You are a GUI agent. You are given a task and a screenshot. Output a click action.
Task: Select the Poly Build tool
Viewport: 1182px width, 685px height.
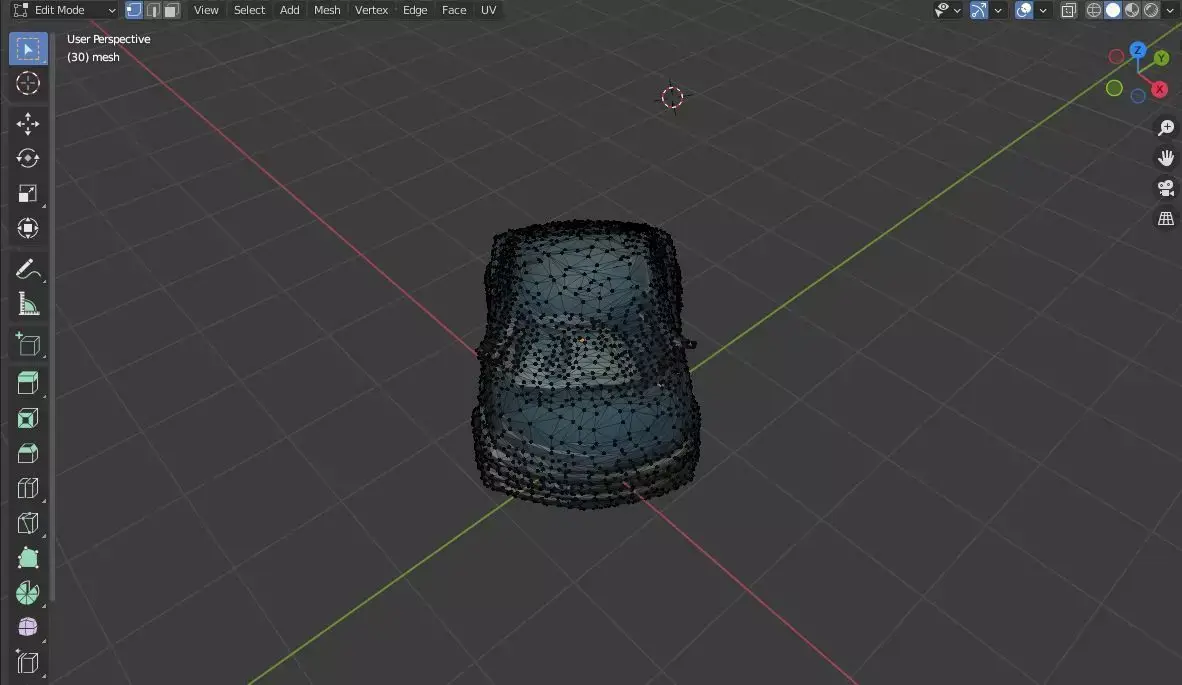click(x=28, y=558)
